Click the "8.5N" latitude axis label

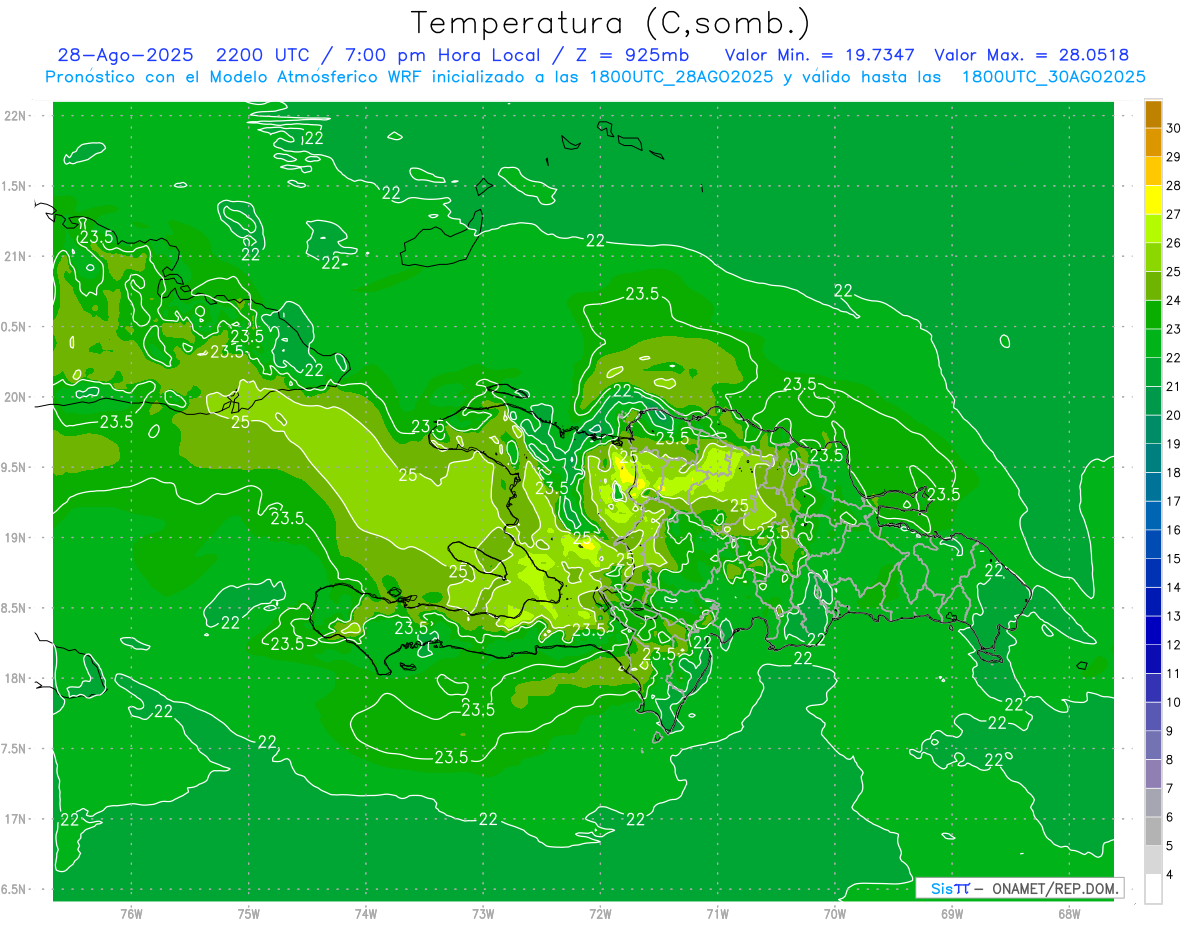[15, 608]
